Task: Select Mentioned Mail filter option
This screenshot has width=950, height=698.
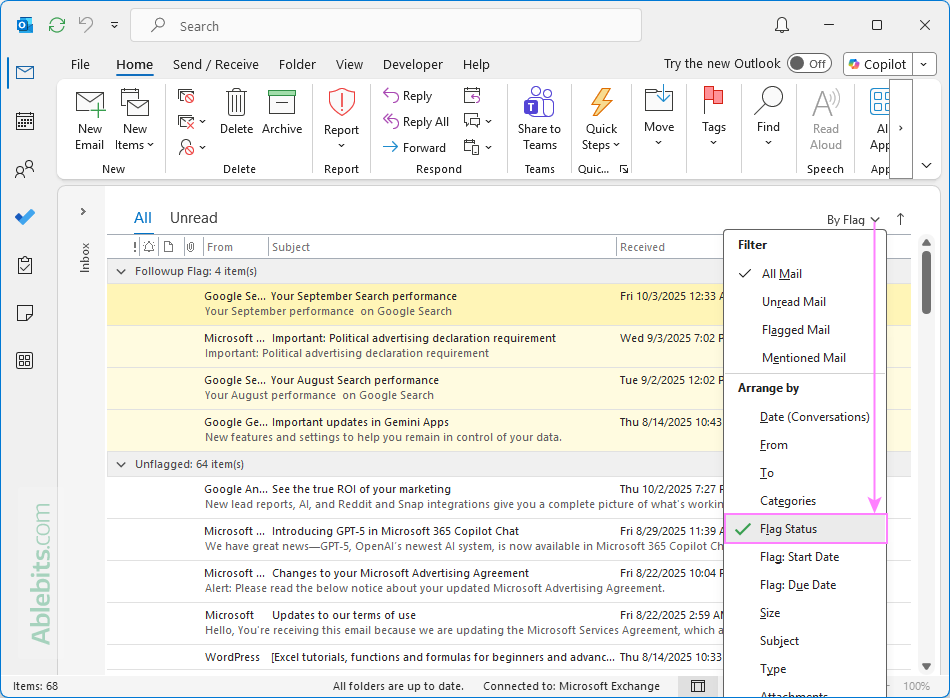Action: [x=805, y=357]
